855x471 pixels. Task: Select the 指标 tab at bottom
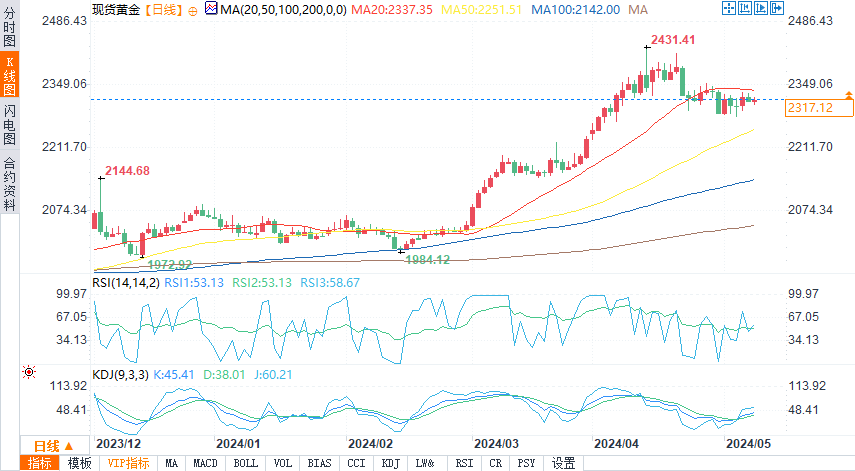tap(39, 463)
